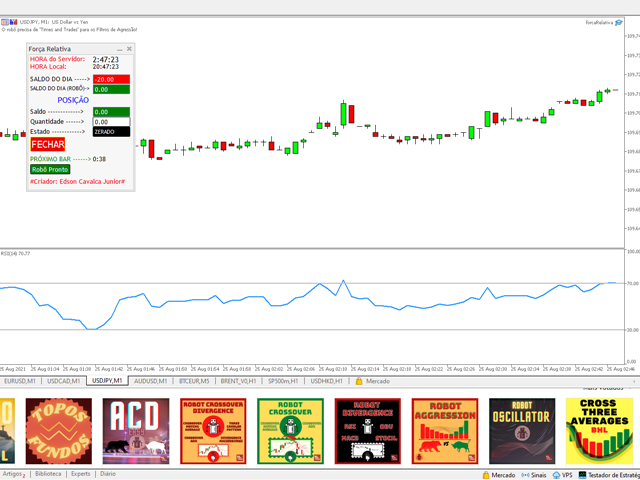Click the Criador Edson Cavalca Junior text
640x480 pixels.
[78, 181]
